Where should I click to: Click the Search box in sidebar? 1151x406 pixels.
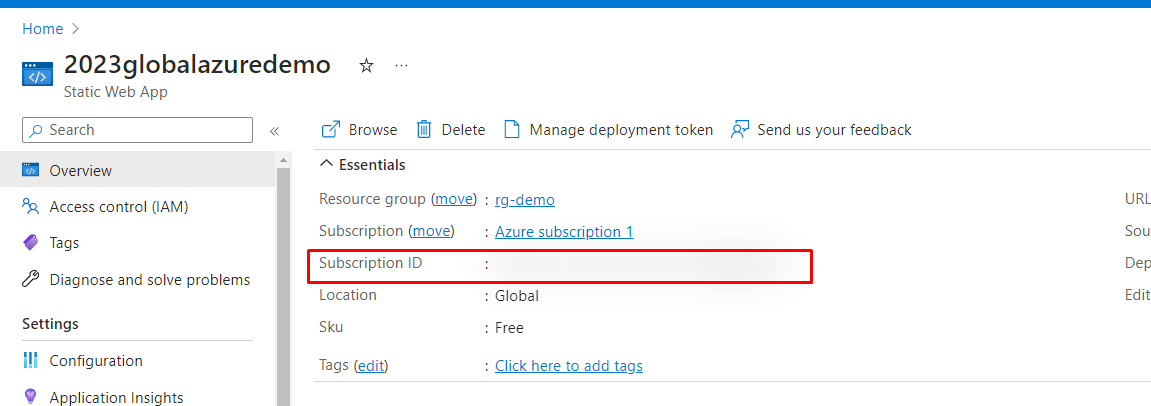pyautogui.click(x=138, y=130)
